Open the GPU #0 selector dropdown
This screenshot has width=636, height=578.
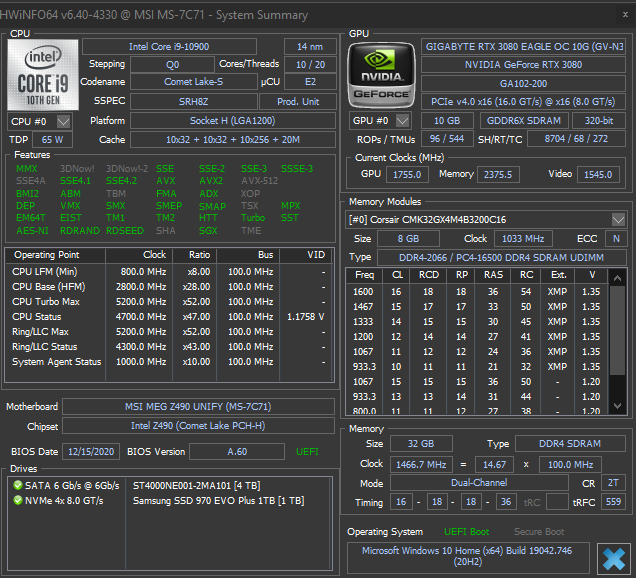point(402,120)
